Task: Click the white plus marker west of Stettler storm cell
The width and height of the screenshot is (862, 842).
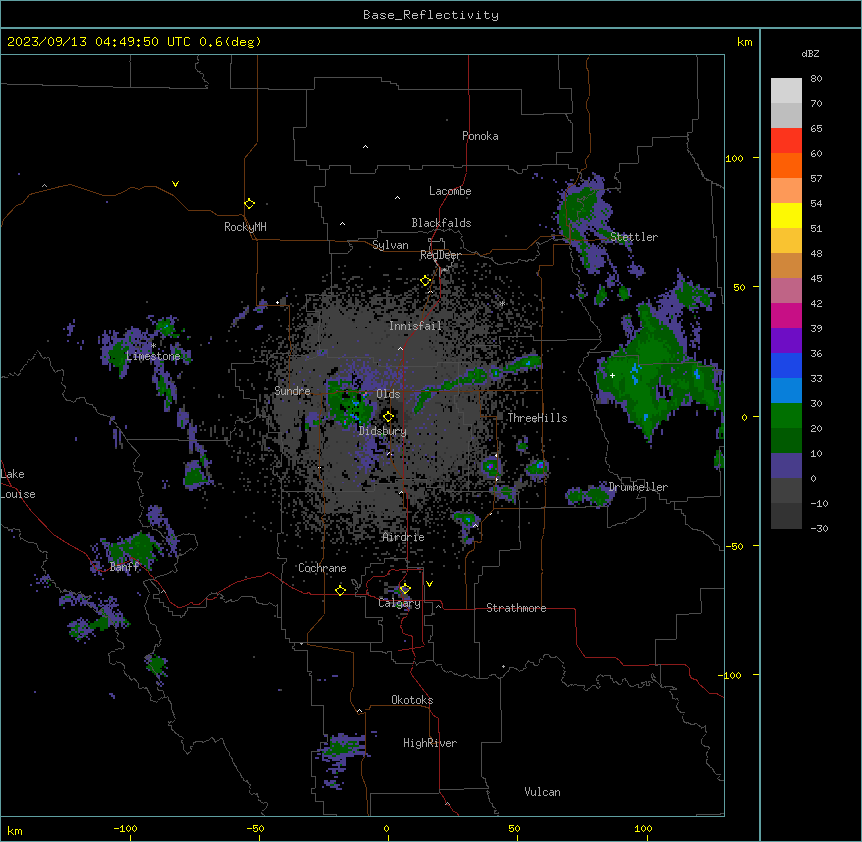Action: pyautogui.click(x=612, y=375)
